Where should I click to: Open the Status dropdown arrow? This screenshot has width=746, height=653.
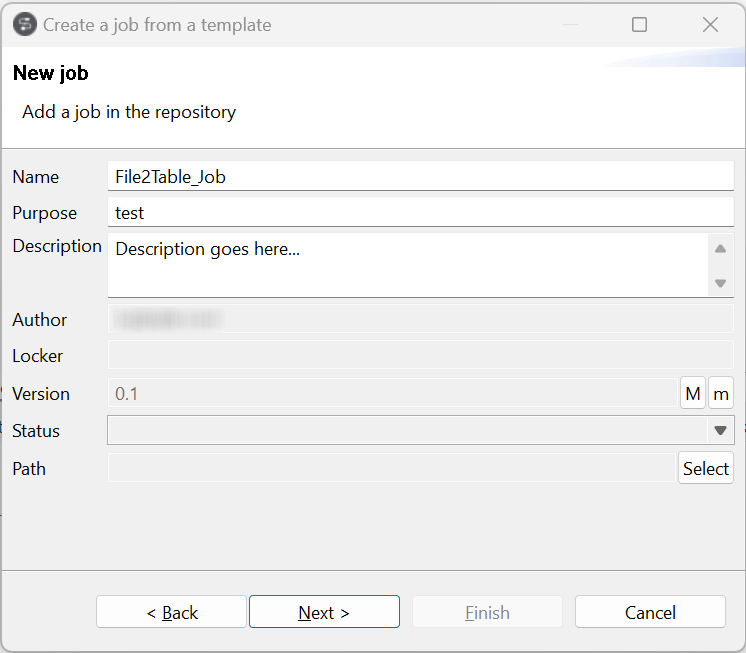[720, 431]
